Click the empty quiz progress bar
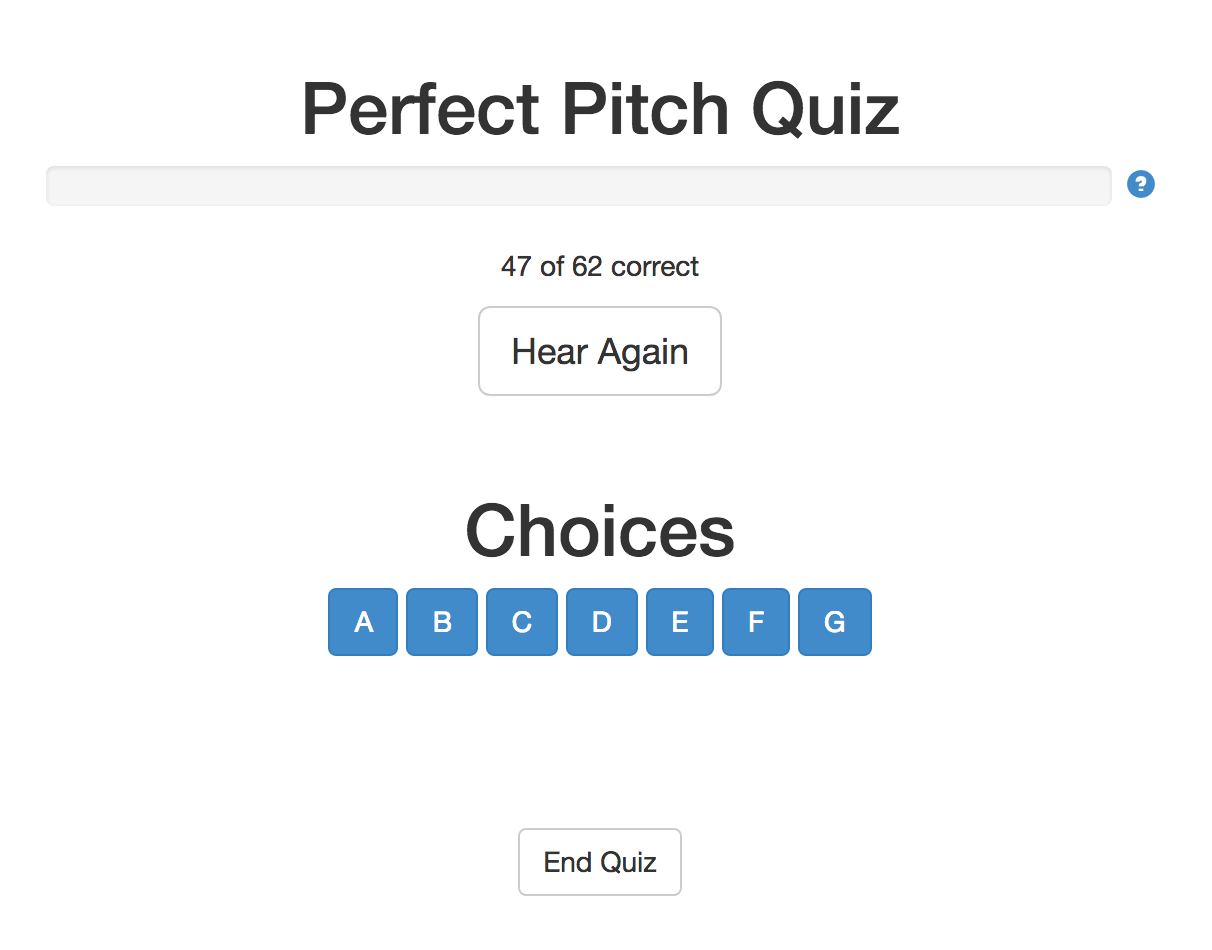 pyautogui.click(x=579, y=186)
